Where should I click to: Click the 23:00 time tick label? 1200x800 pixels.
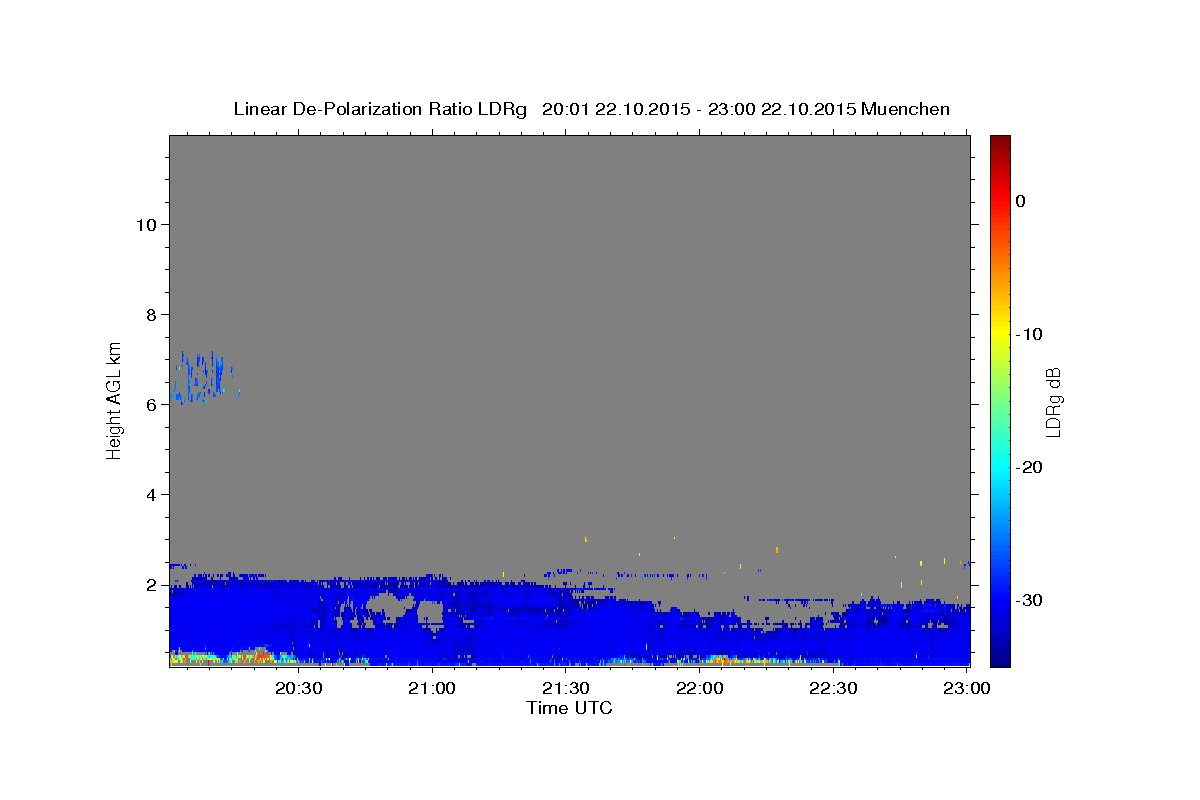(967, 688)
